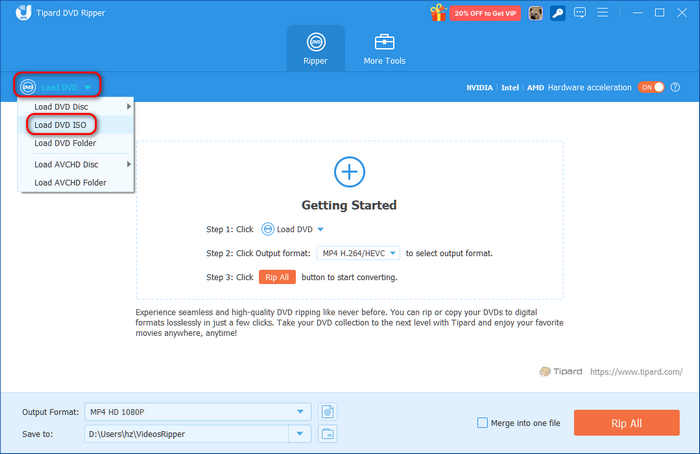Open MP4 H.264/HEVC format dropdown in Step 2
The width and height of the screenshot is (700, 454).
[358, 253]
